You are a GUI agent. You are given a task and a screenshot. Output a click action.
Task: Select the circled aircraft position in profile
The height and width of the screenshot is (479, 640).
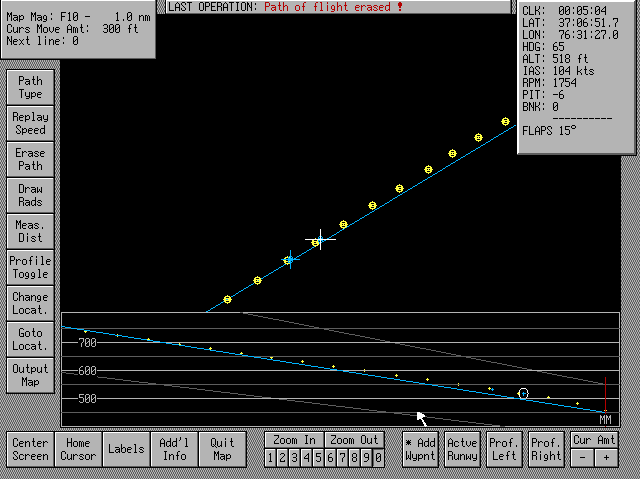click(523, 393)
